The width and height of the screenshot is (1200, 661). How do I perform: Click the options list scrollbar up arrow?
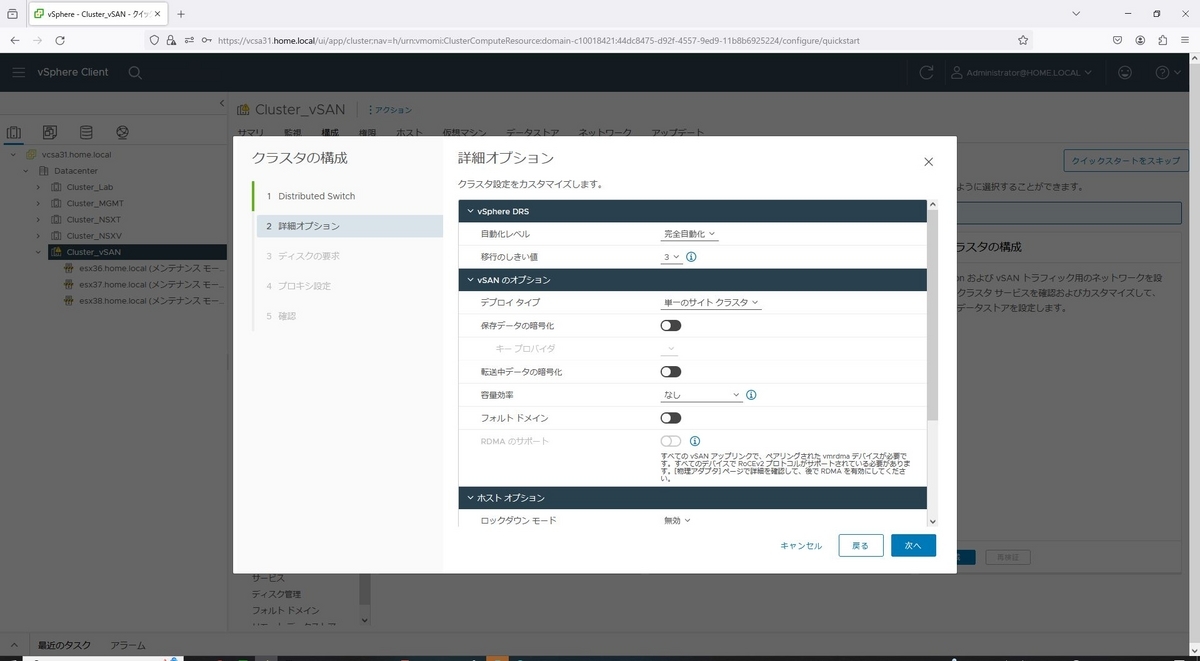(x=932, y=205)
